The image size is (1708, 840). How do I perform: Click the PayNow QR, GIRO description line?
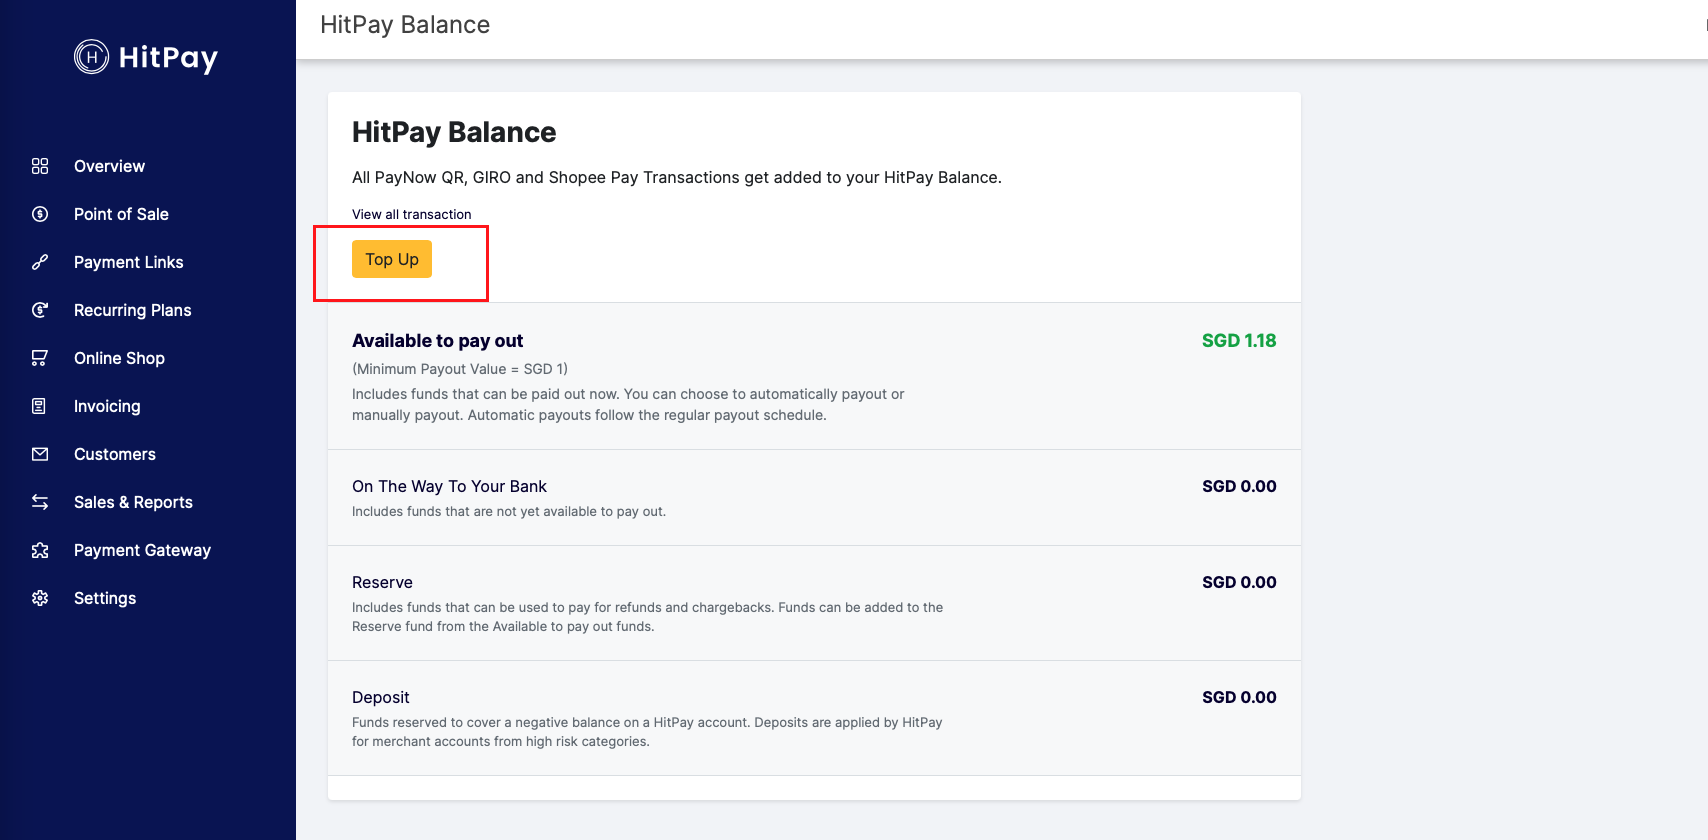(677, 177)
